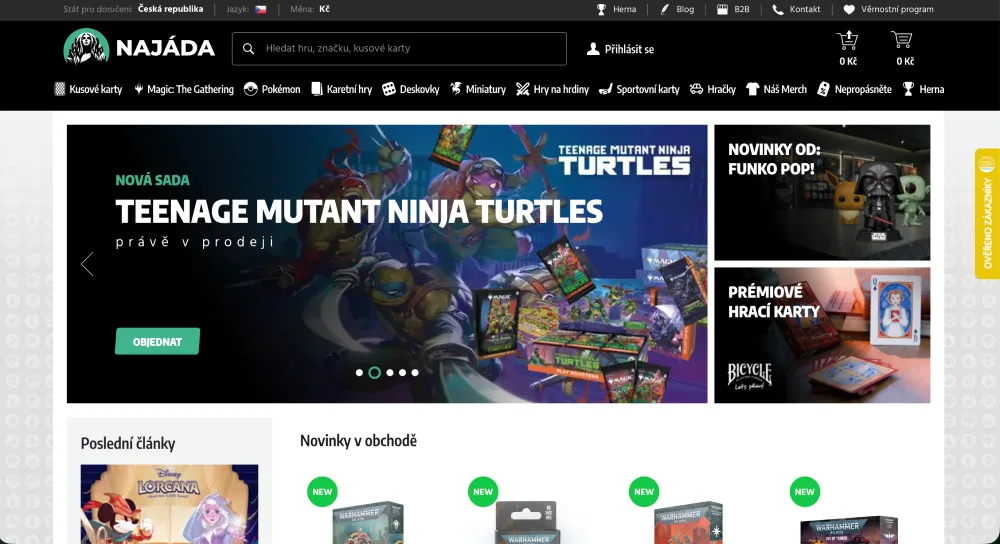The height and width of the screenshot is (544, 1000).
Task: Click the Novinky v obchodě heading
Action: click(358, 441)
